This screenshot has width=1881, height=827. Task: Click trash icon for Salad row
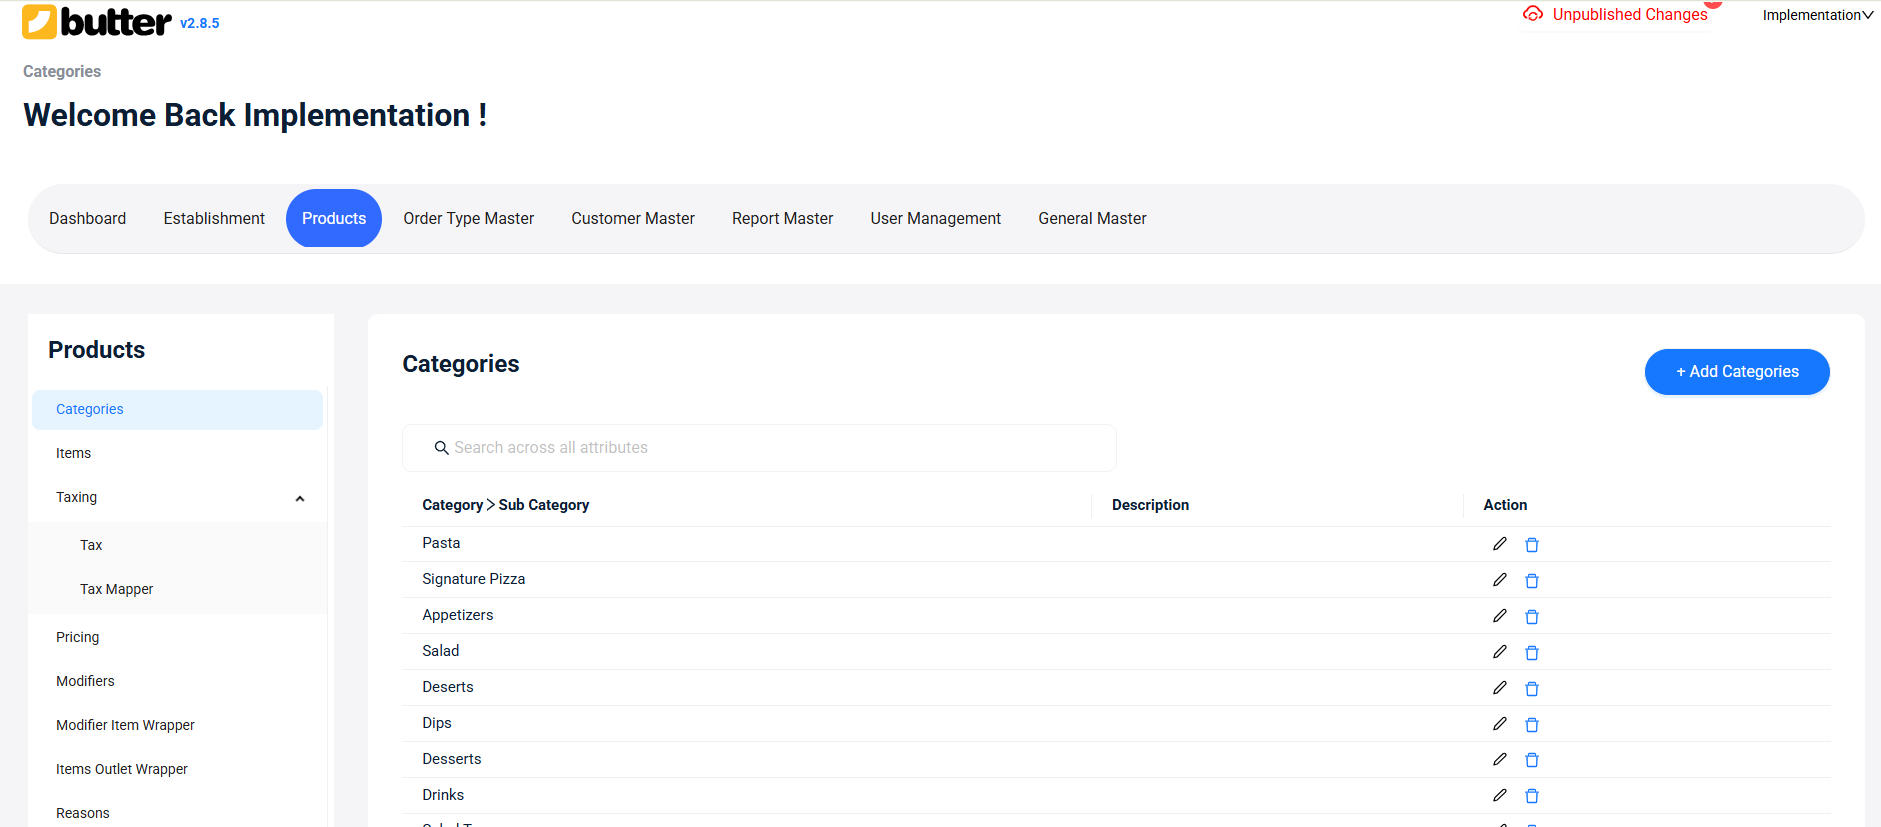(x=1531, y=653)
